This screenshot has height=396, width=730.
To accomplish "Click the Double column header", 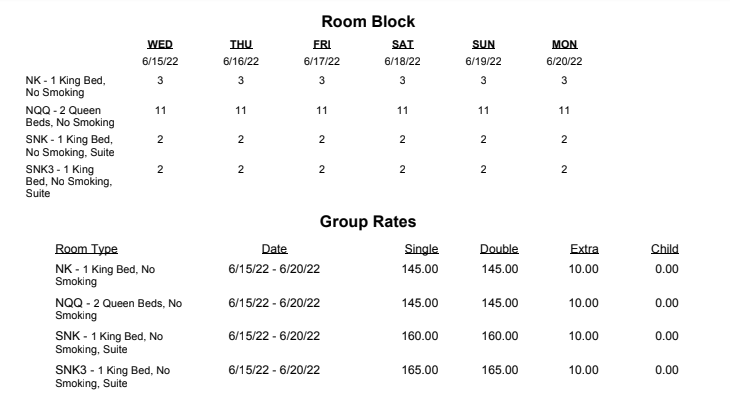I will (x=499, y=249).
